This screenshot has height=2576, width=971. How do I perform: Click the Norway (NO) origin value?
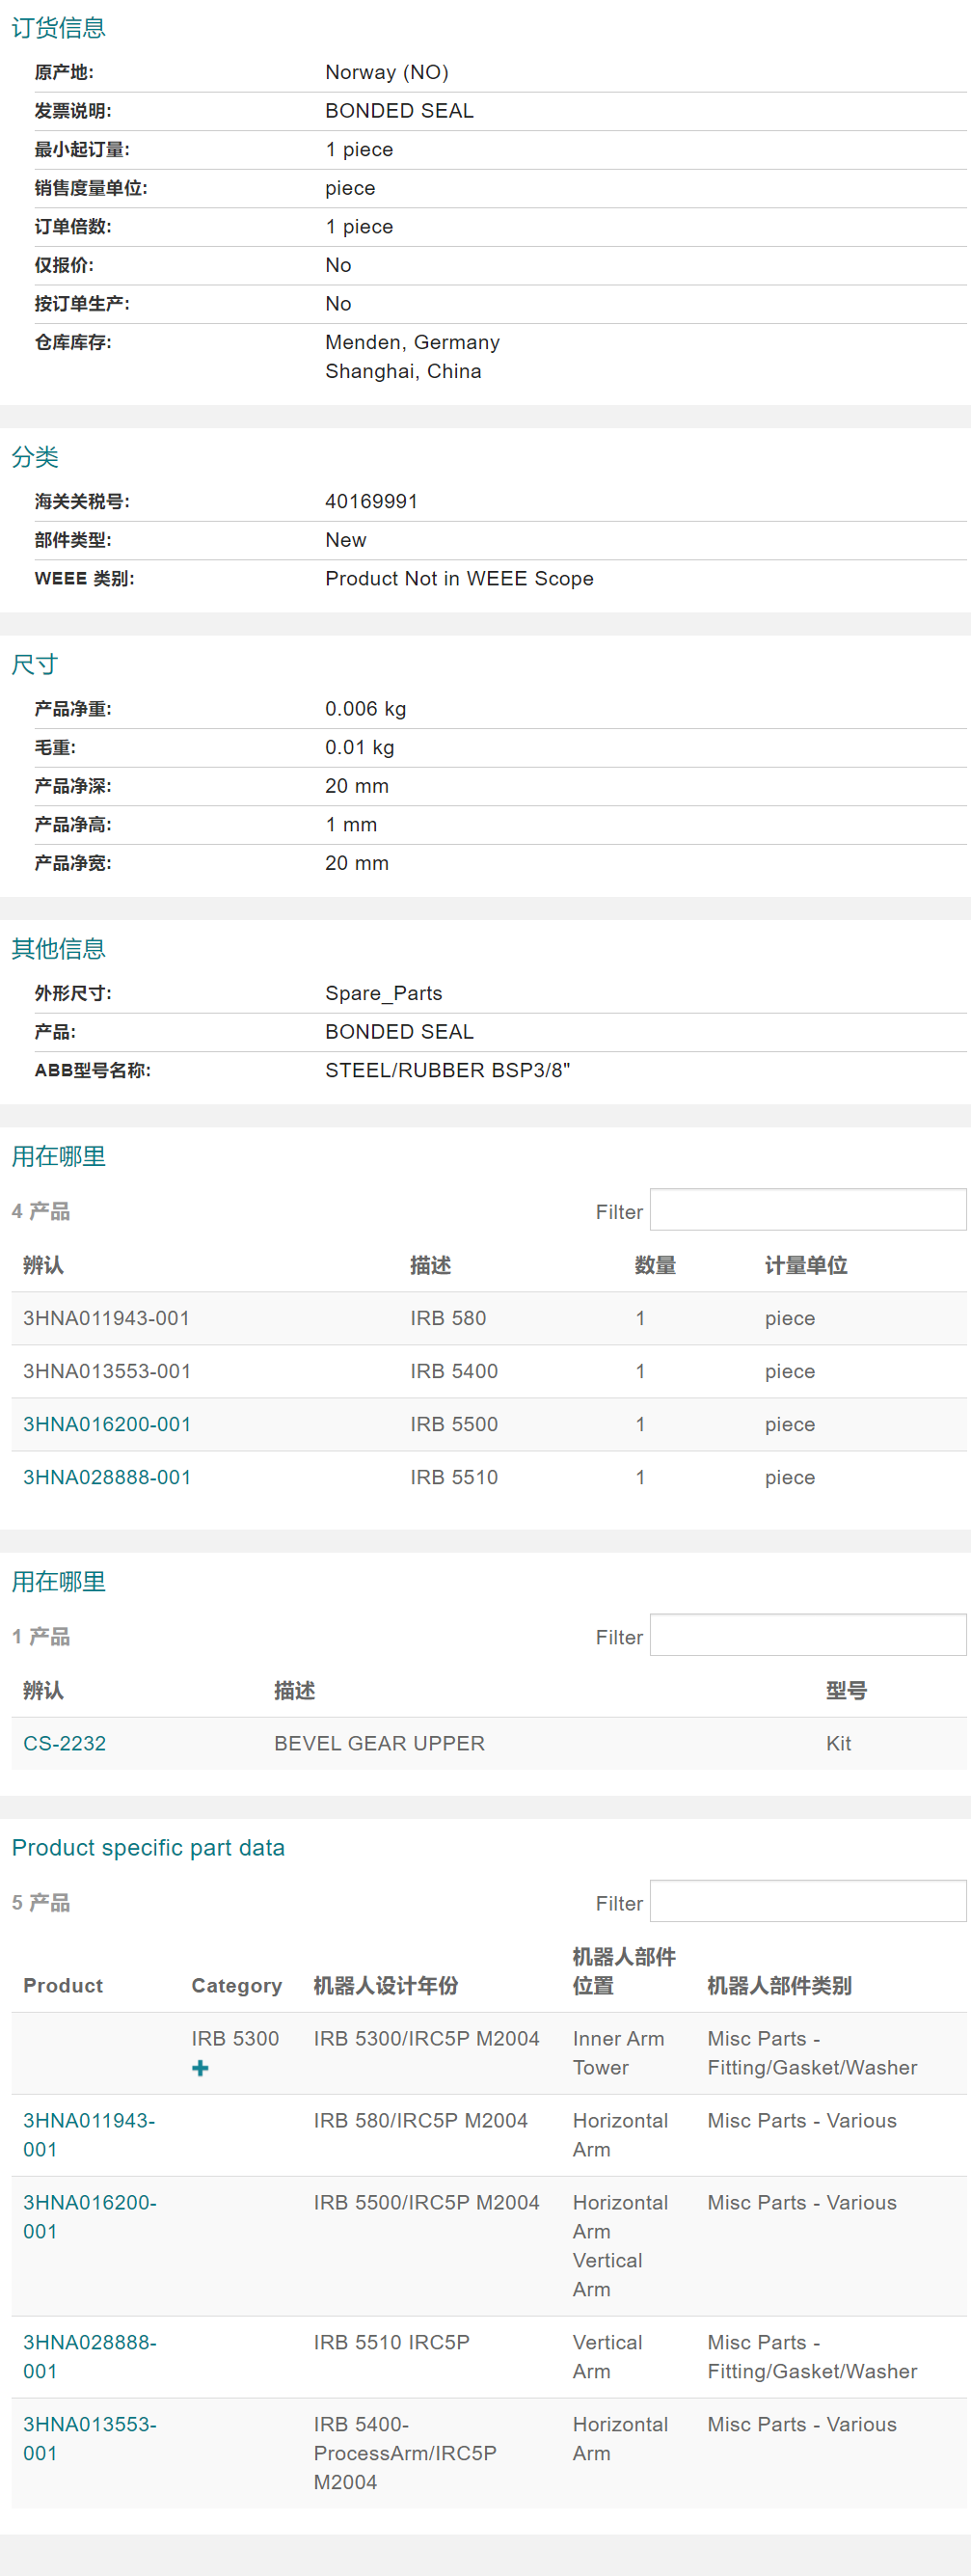point(387,72)
